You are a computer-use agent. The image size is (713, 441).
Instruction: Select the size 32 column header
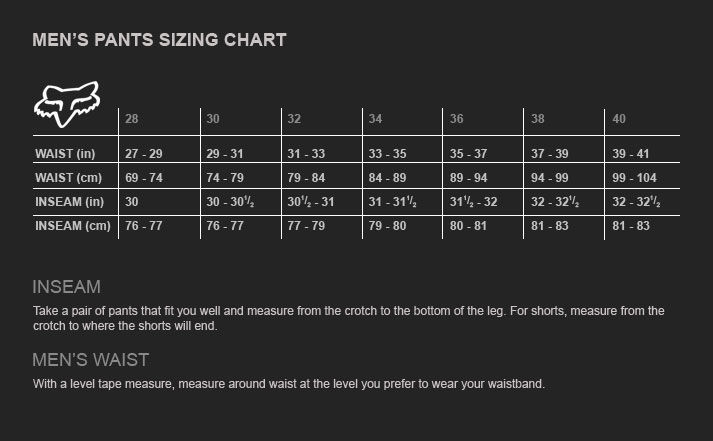click(294, 119)
